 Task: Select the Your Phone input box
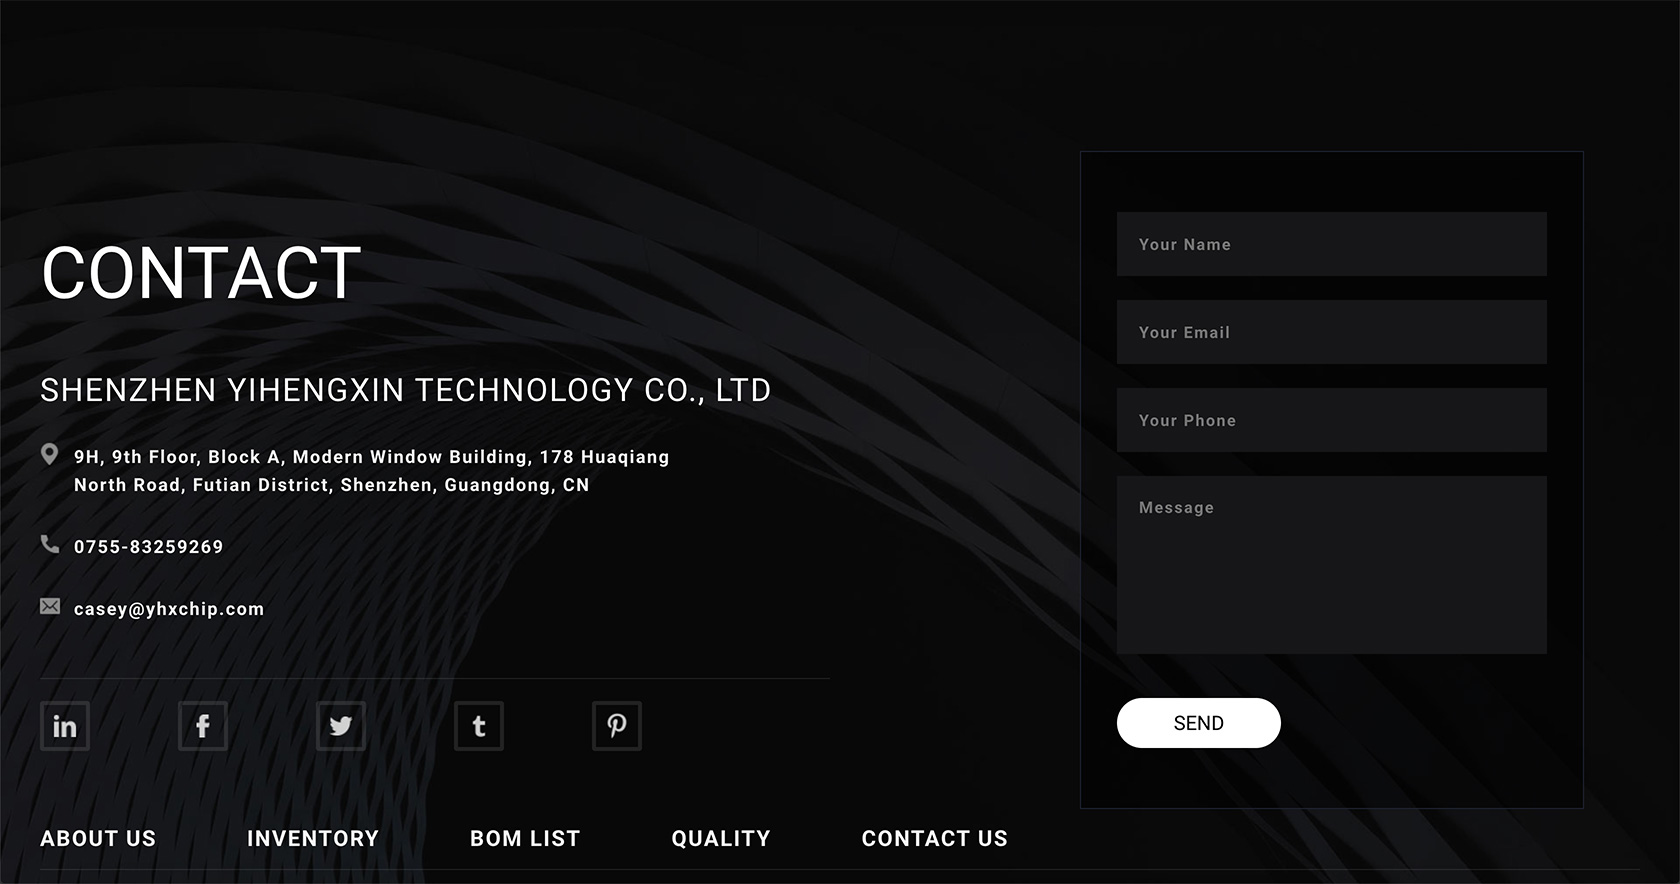[1331, 420]
